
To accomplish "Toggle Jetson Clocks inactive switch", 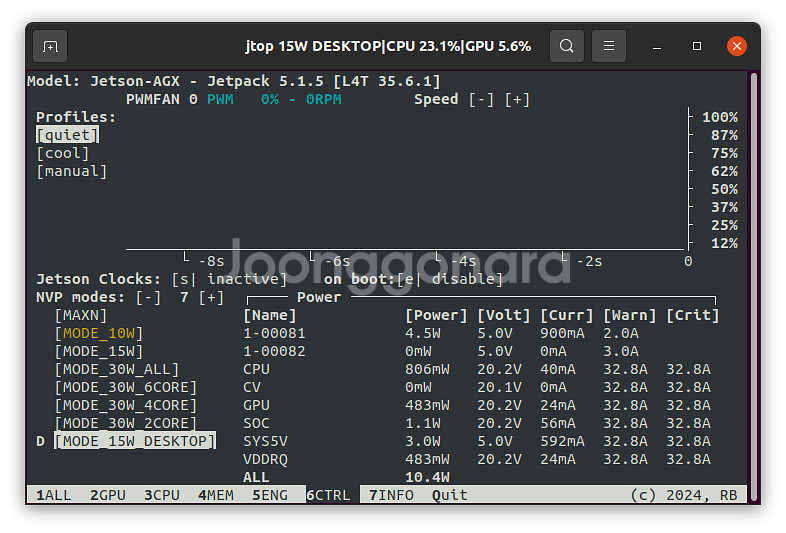I will tap(229, 279).
